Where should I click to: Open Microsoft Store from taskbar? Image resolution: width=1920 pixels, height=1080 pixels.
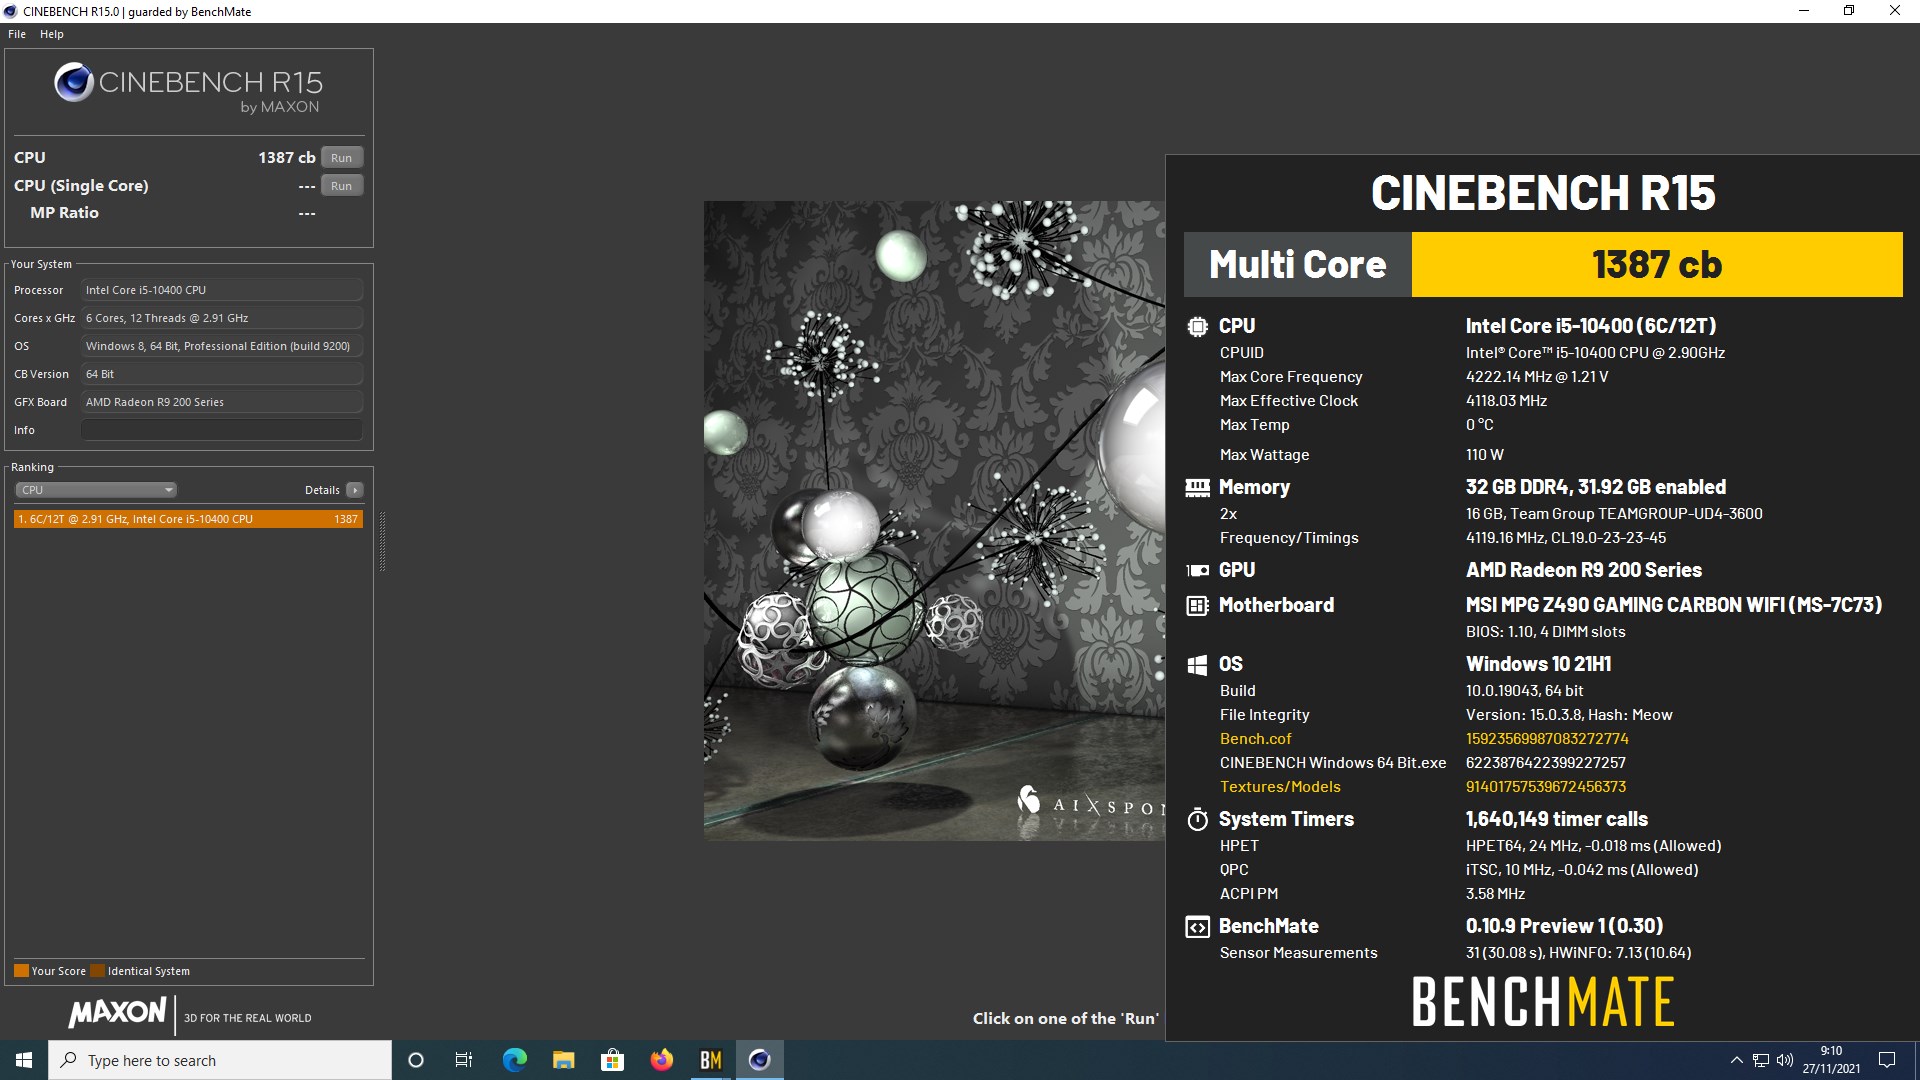pos(612,1060)
